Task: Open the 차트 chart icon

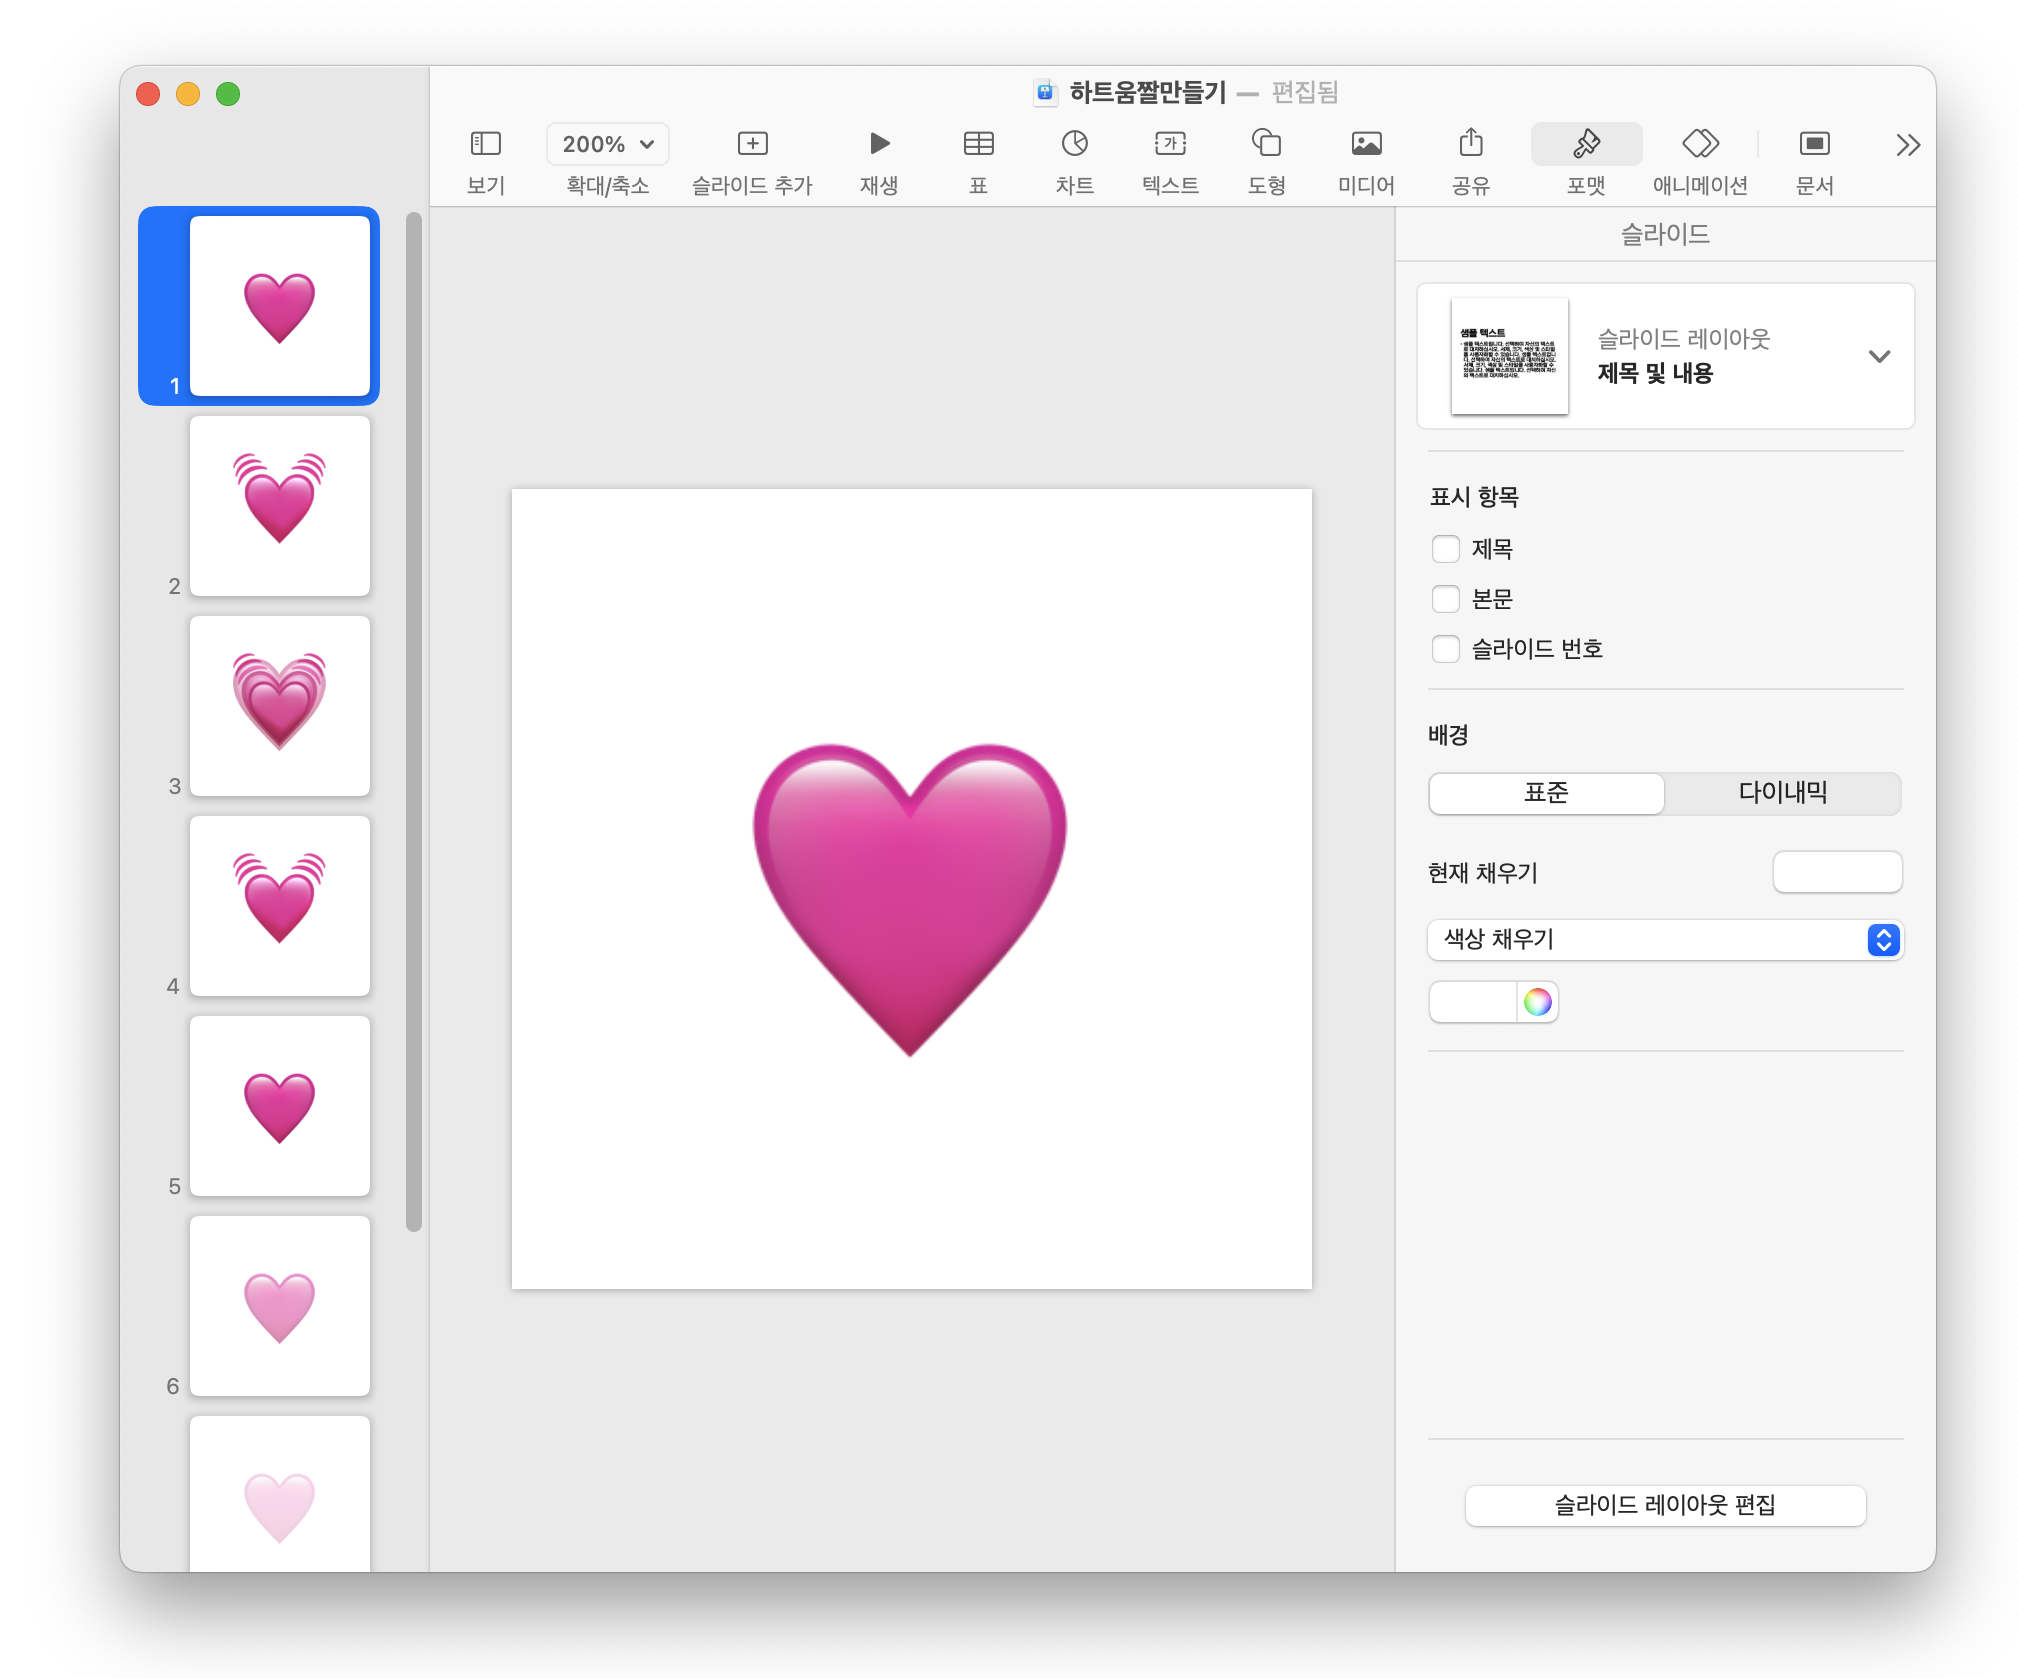Action: (1074, 144)
